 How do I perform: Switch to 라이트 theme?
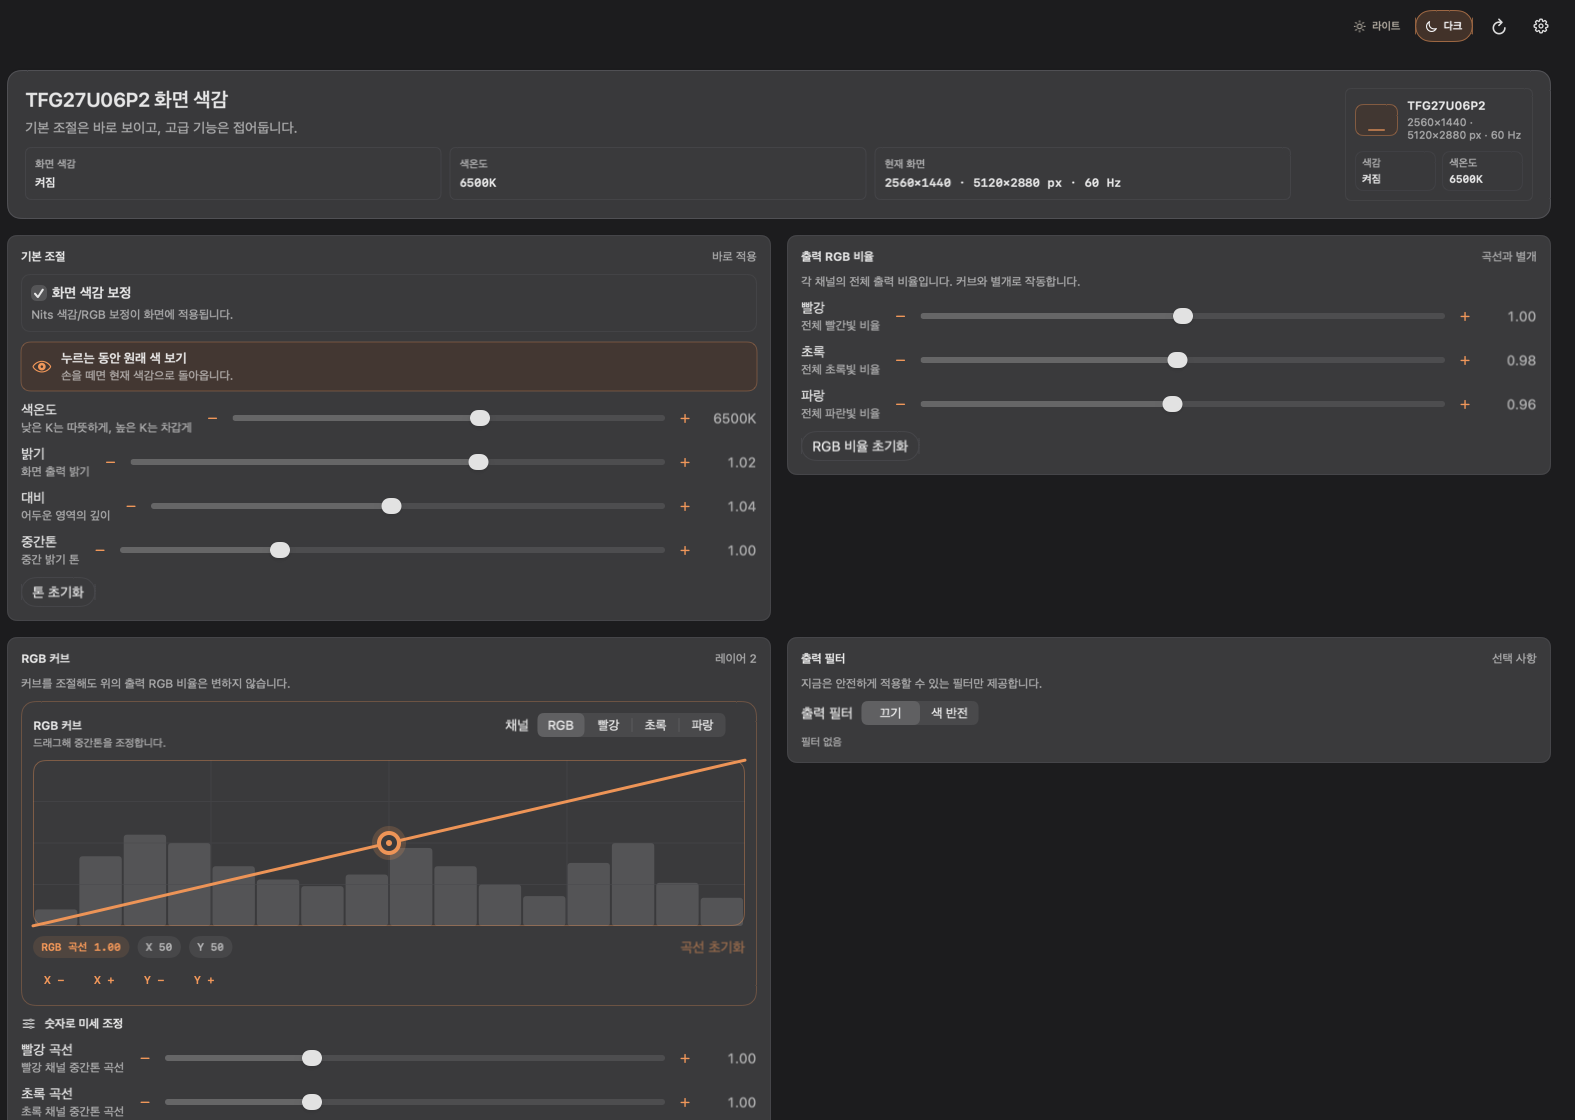coord(1377,26)
